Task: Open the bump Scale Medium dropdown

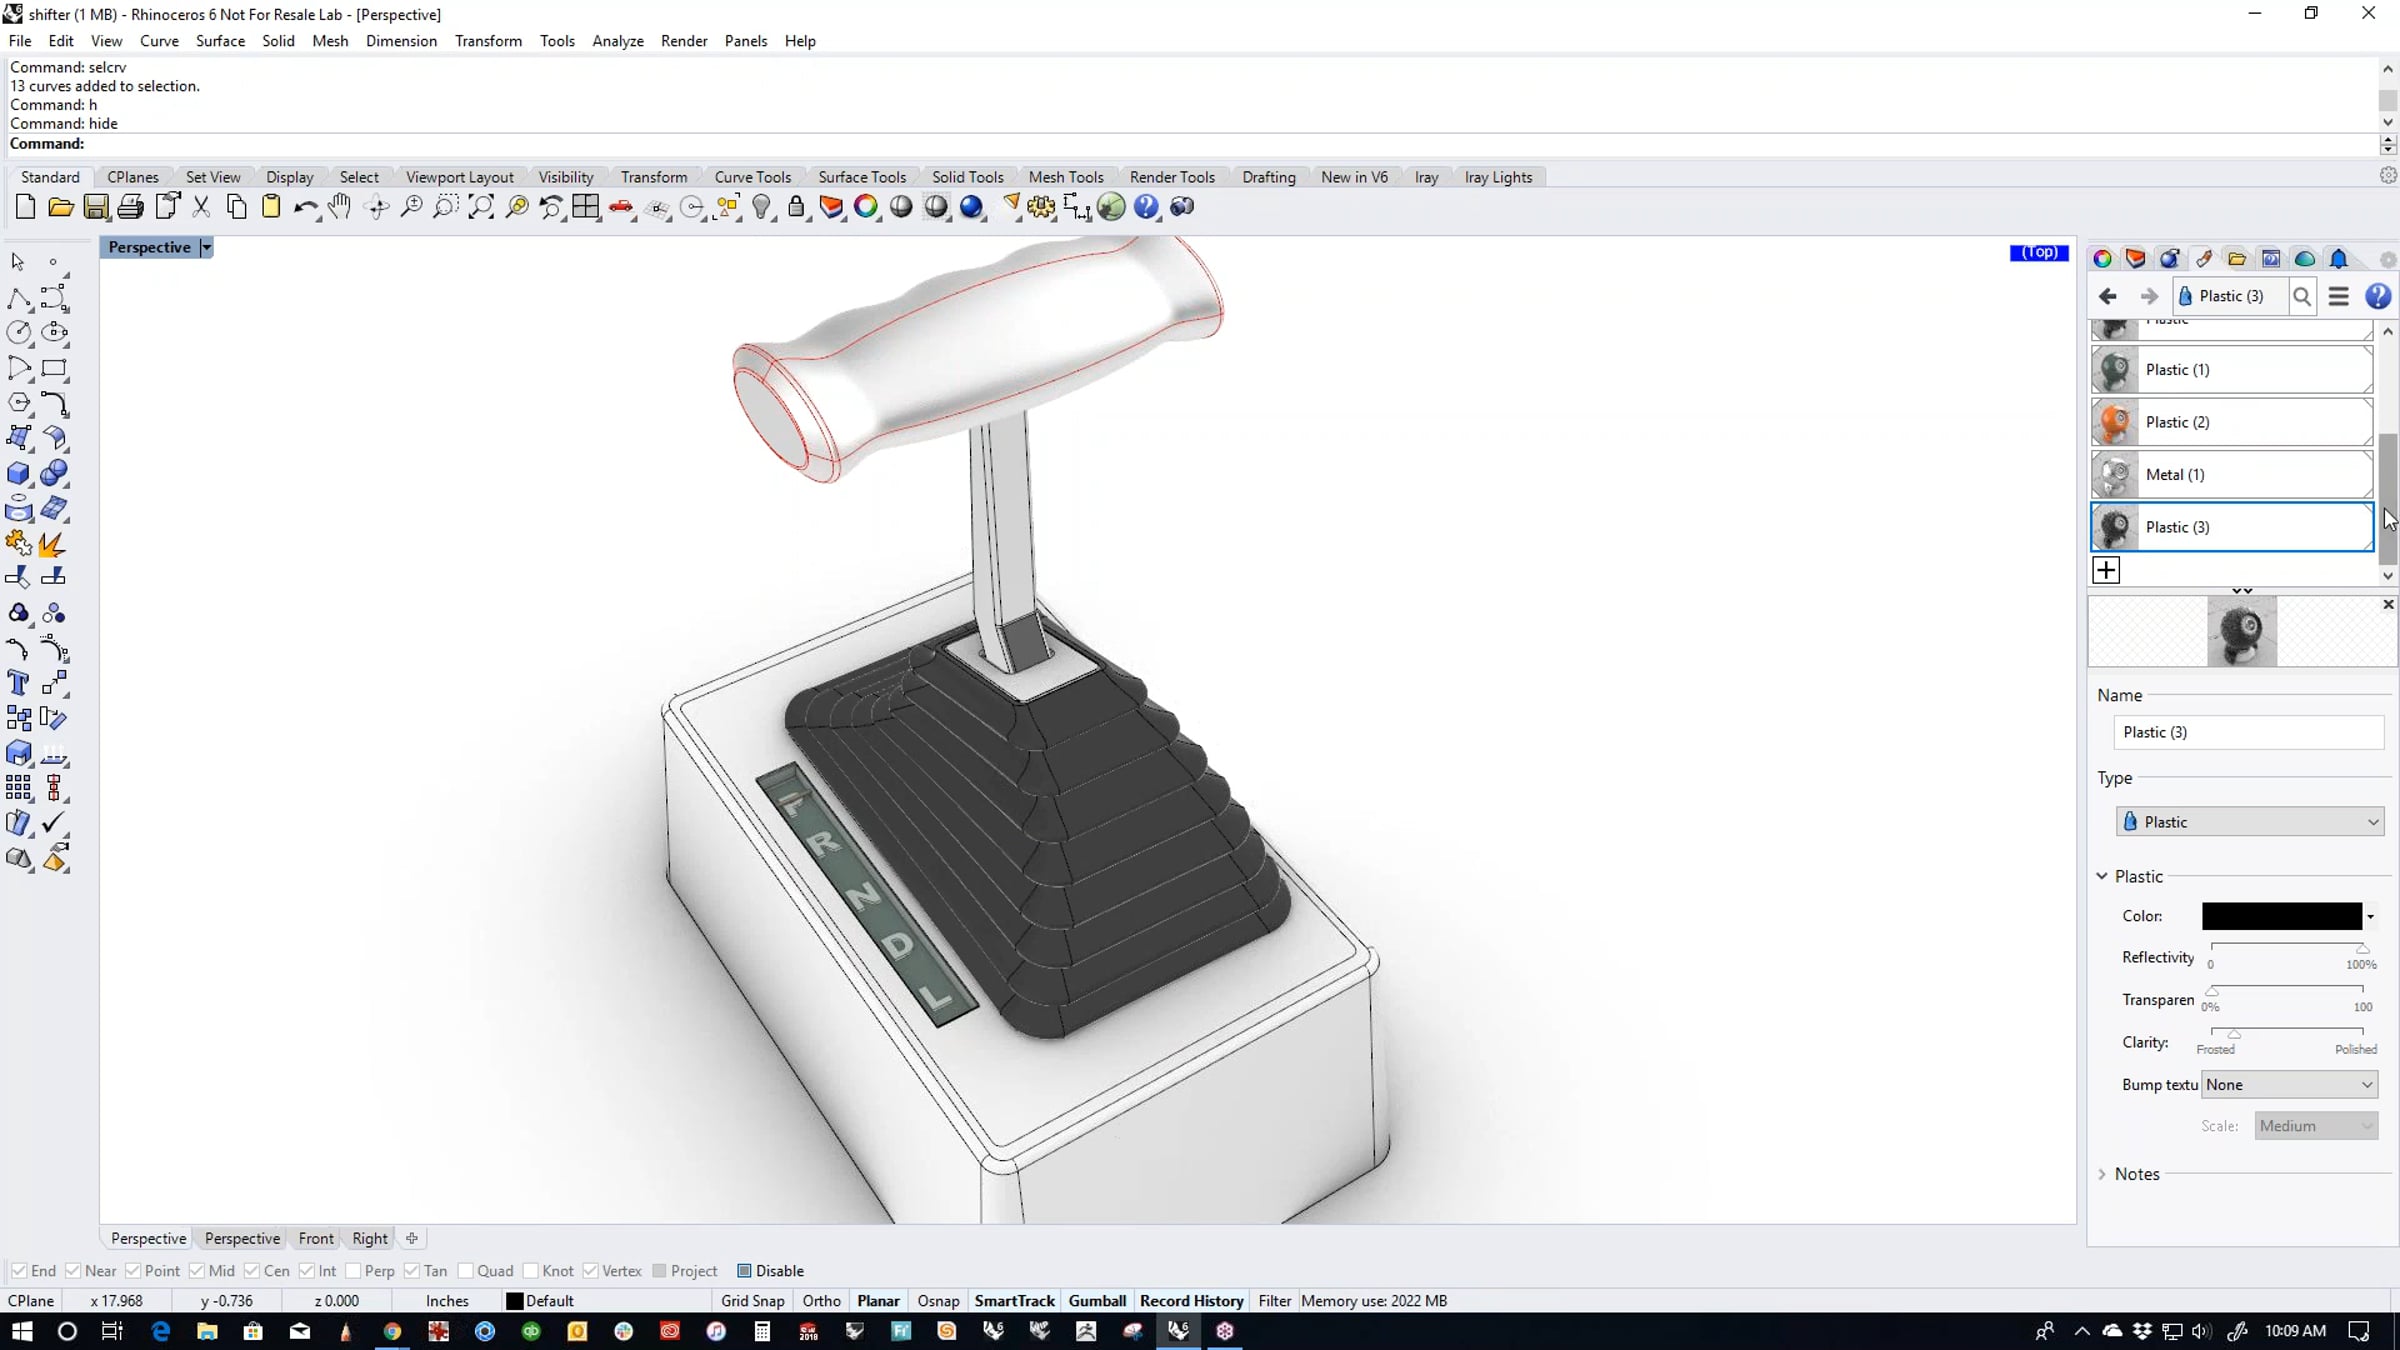Action: pyautogui.click(x=2316, y=1126)
